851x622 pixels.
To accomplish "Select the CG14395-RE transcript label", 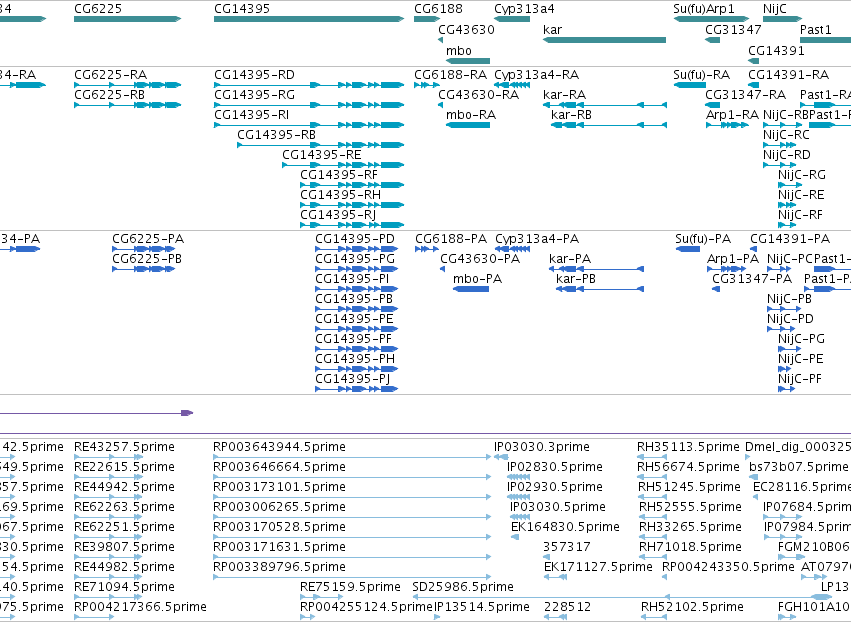I will [x=322, y=155].
